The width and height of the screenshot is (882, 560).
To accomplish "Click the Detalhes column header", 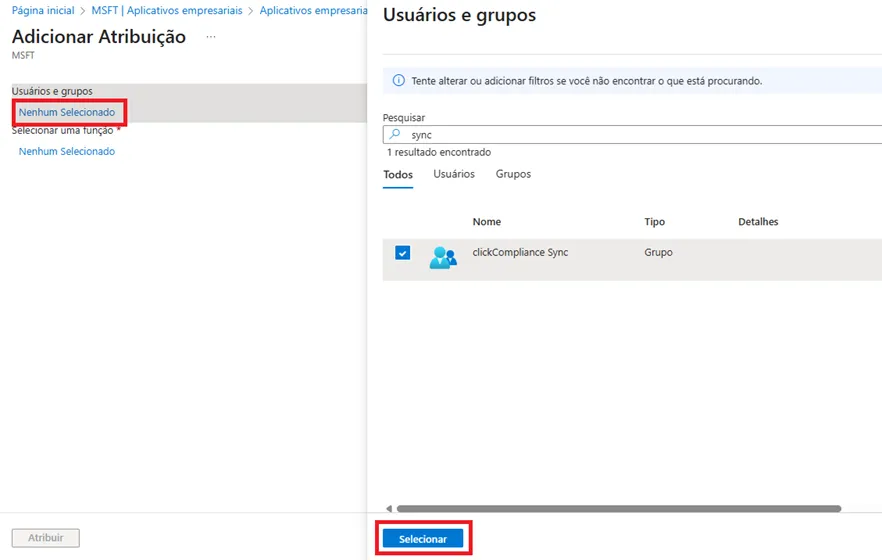I will 758,222.
